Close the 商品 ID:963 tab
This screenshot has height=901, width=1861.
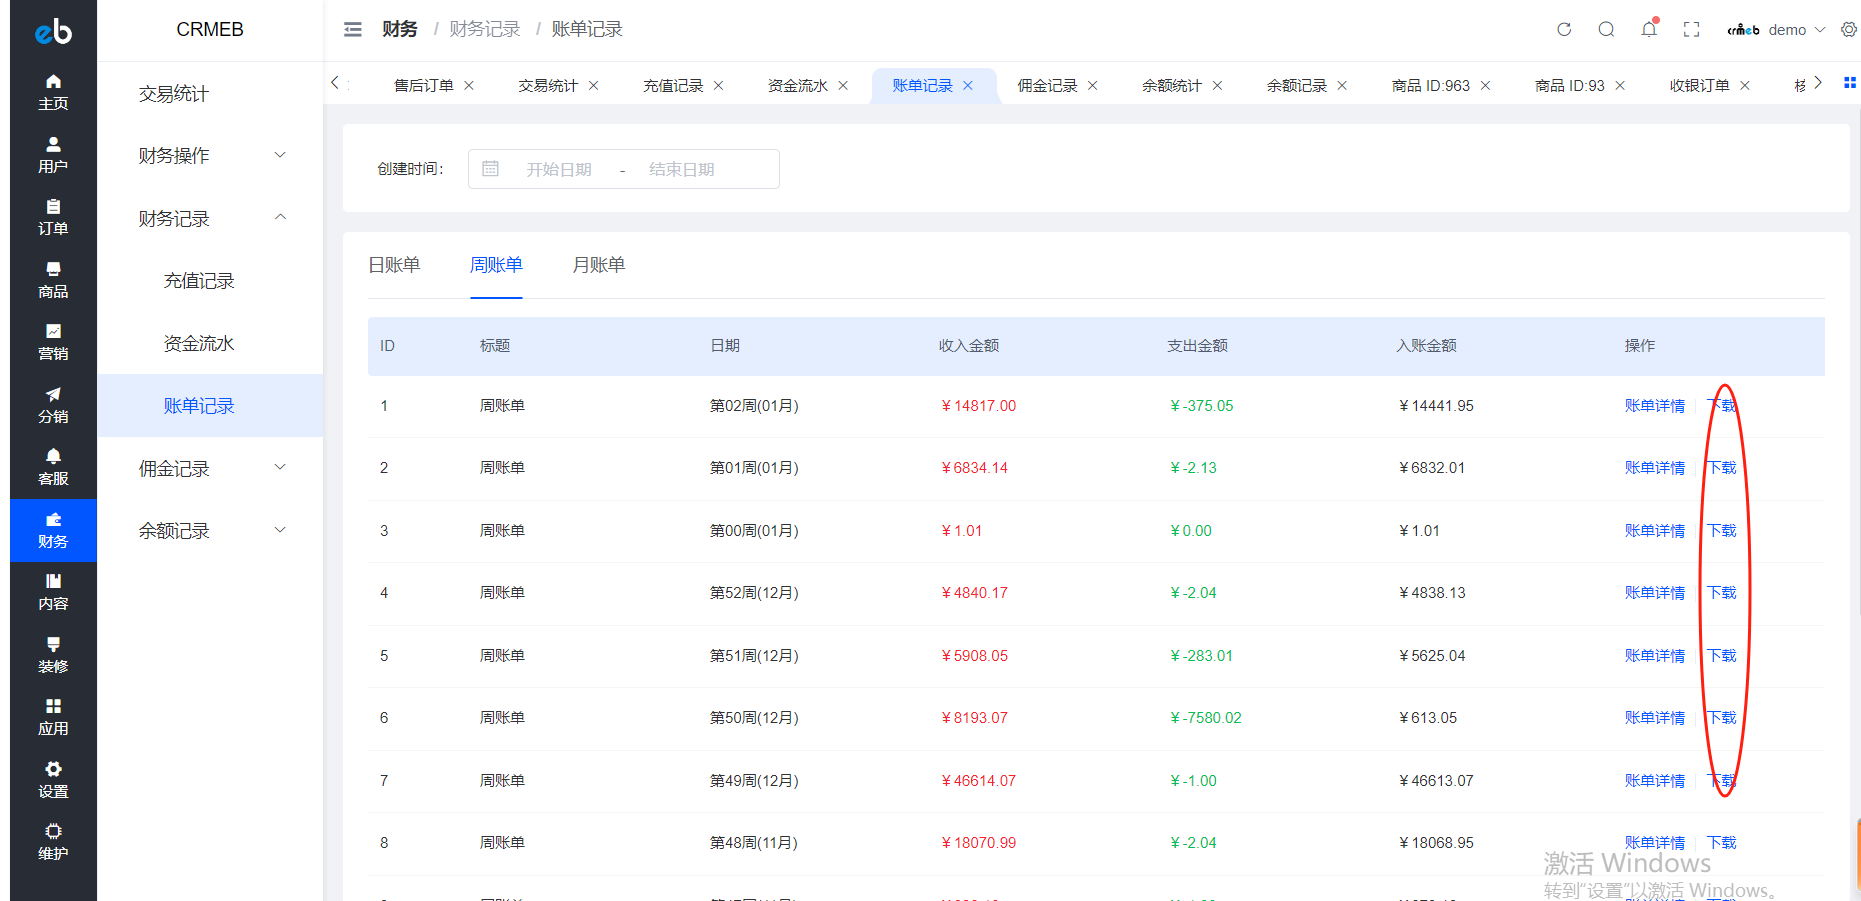(x=1485, y=86)
